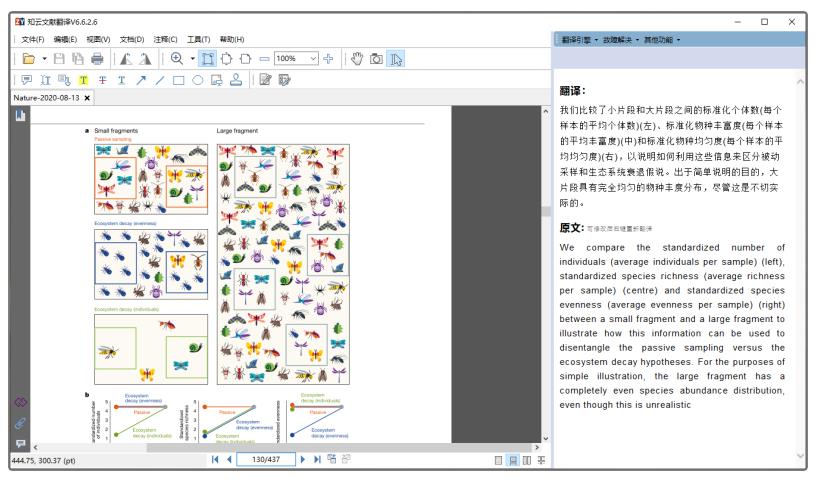Screen dimensions: 820x486
Task: Click the Stamp annotation tool
Action: point(236,82)
